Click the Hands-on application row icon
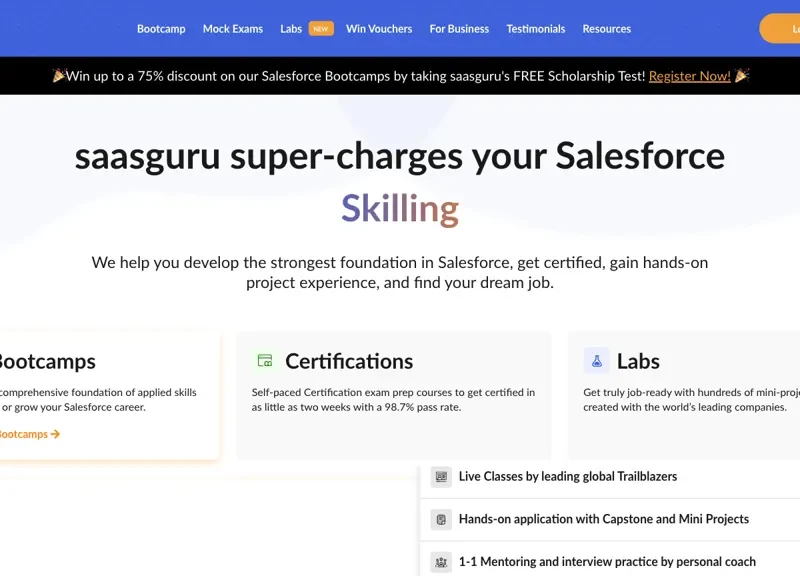Viewport: 800px width, 576px height. [x=441, y=520]
